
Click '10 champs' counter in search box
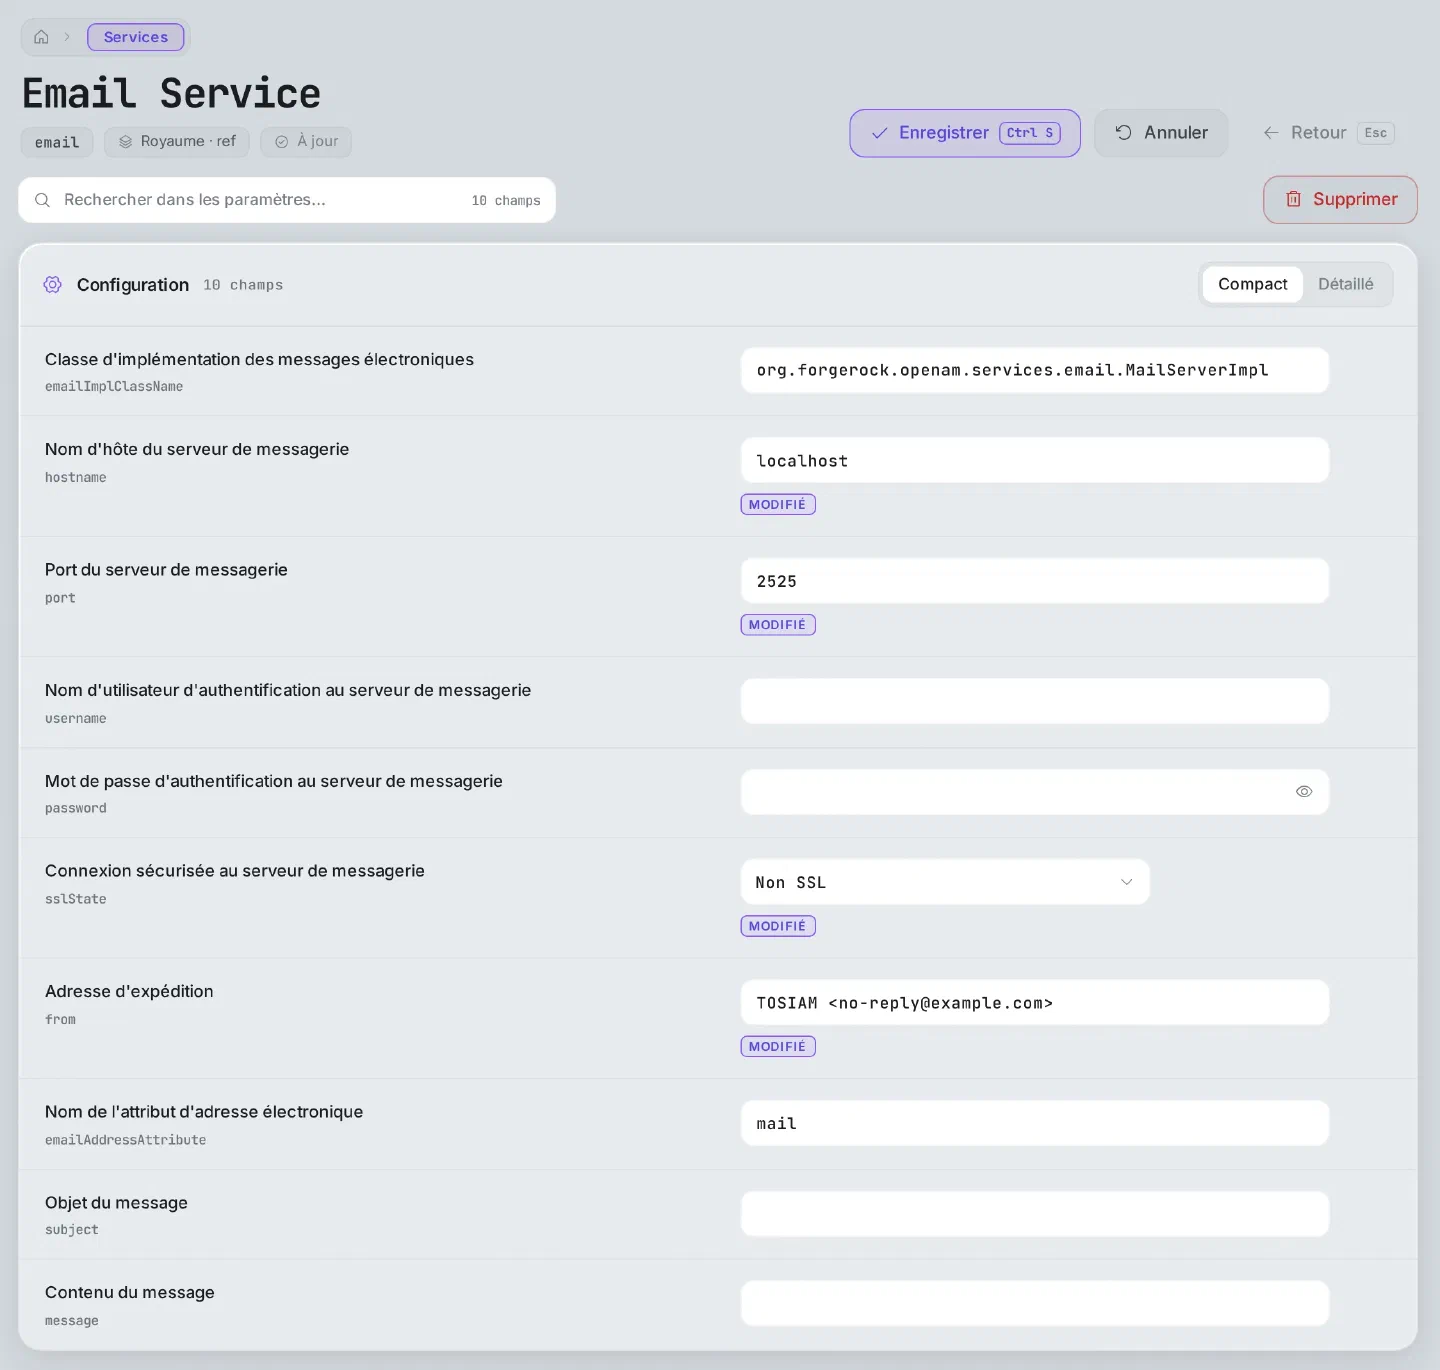(506, 200)
